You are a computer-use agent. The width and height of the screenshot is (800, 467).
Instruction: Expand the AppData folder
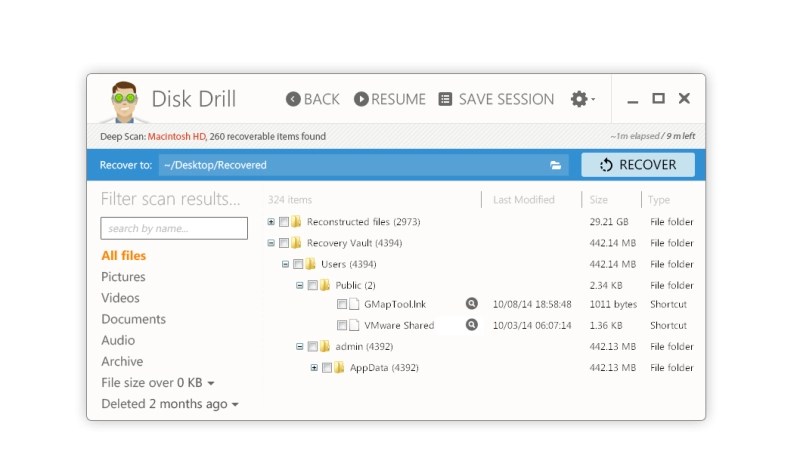314,367
